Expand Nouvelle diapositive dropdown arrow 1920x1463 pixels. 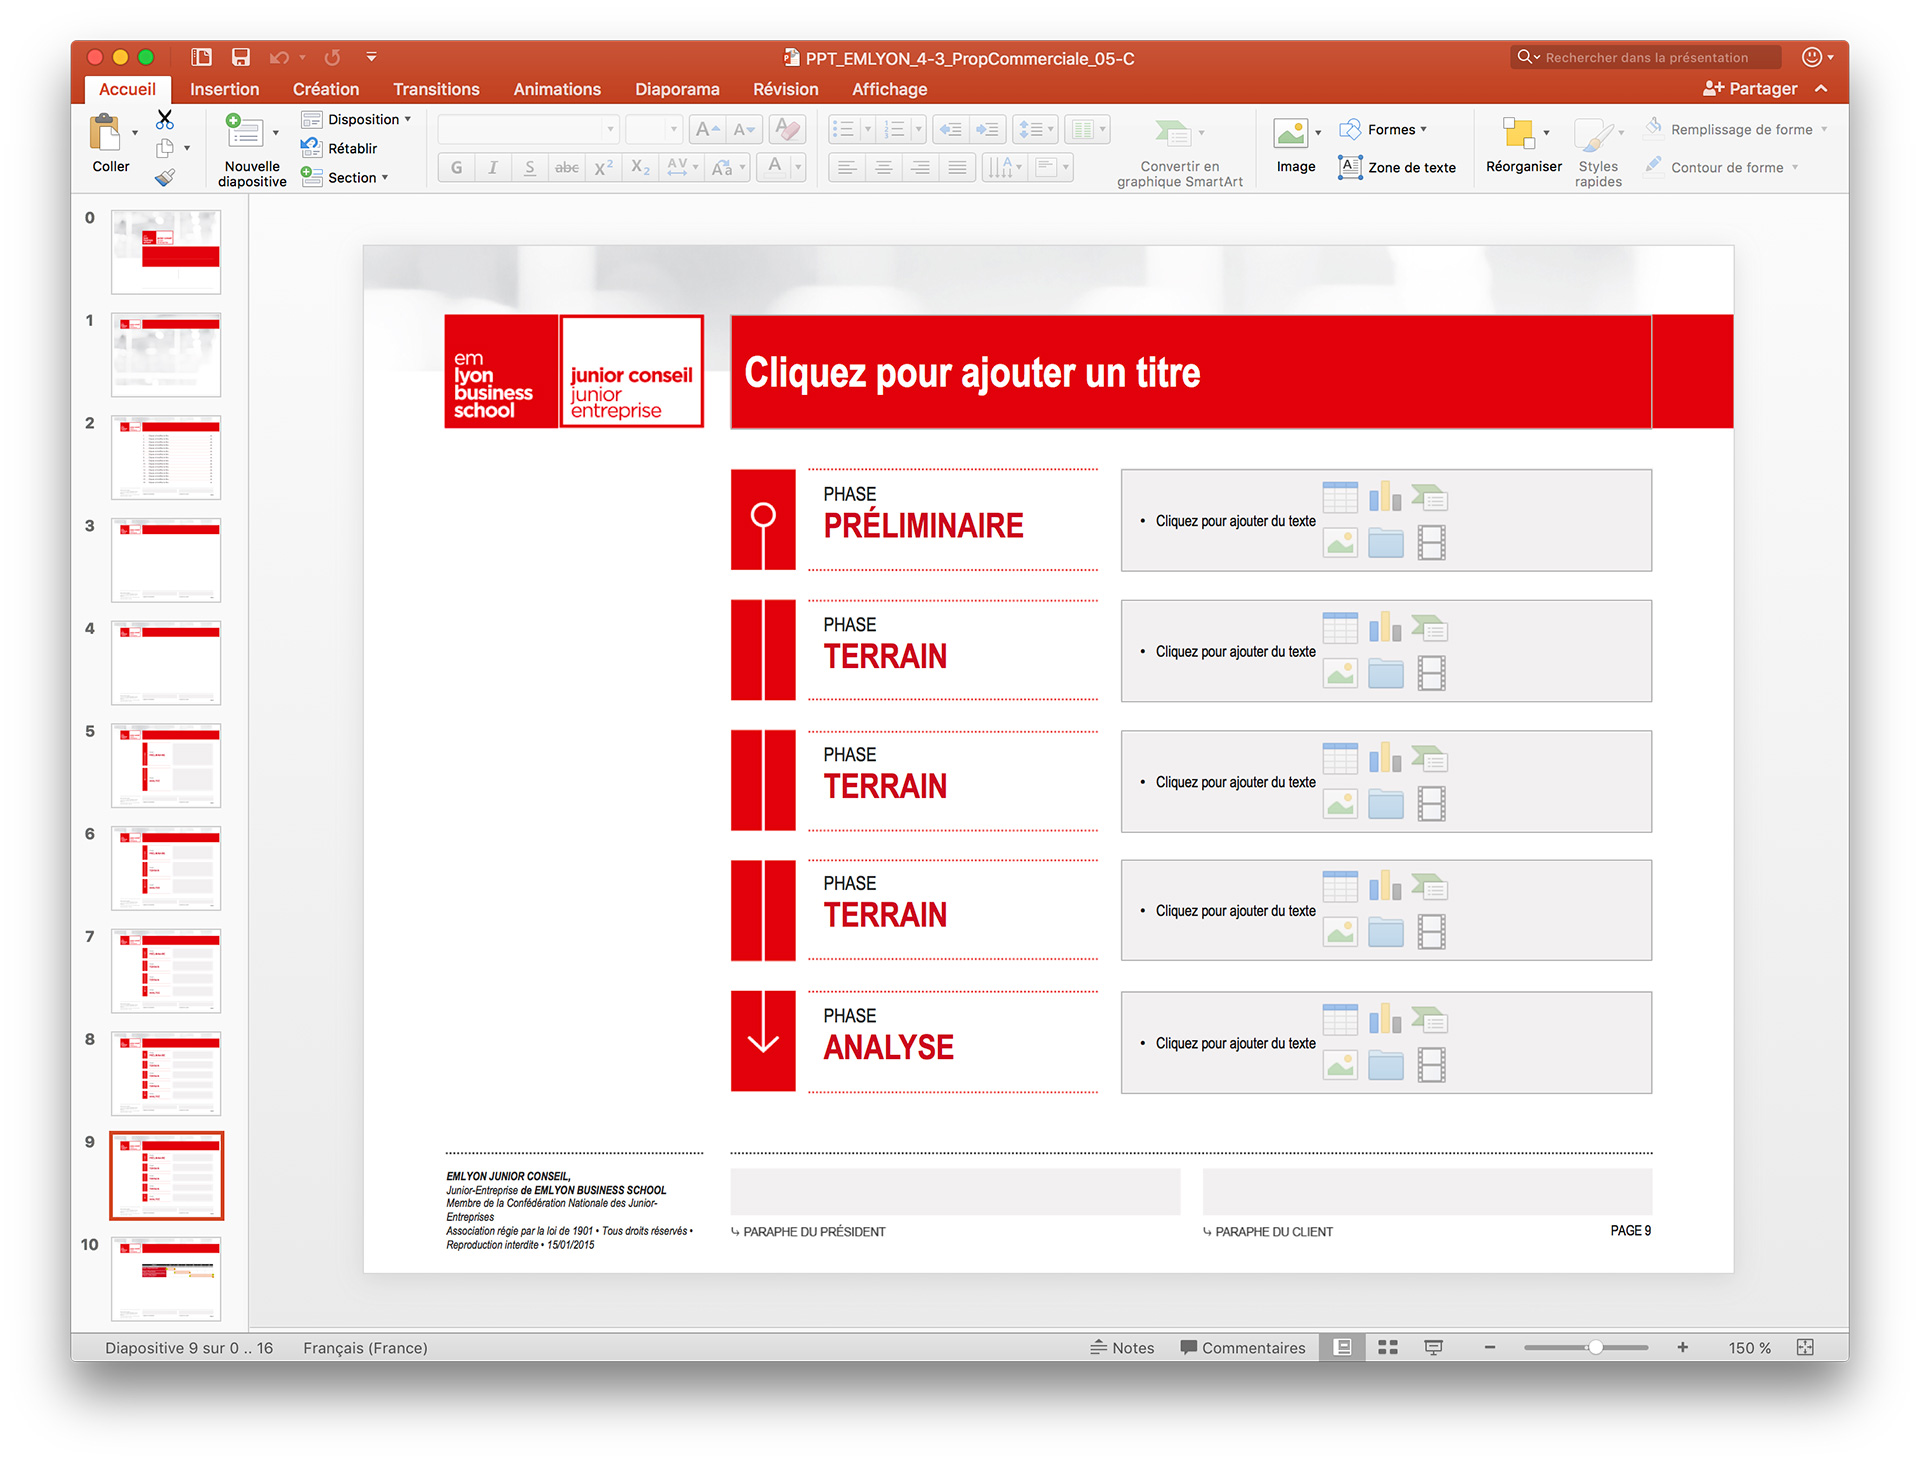coord(276,132)
